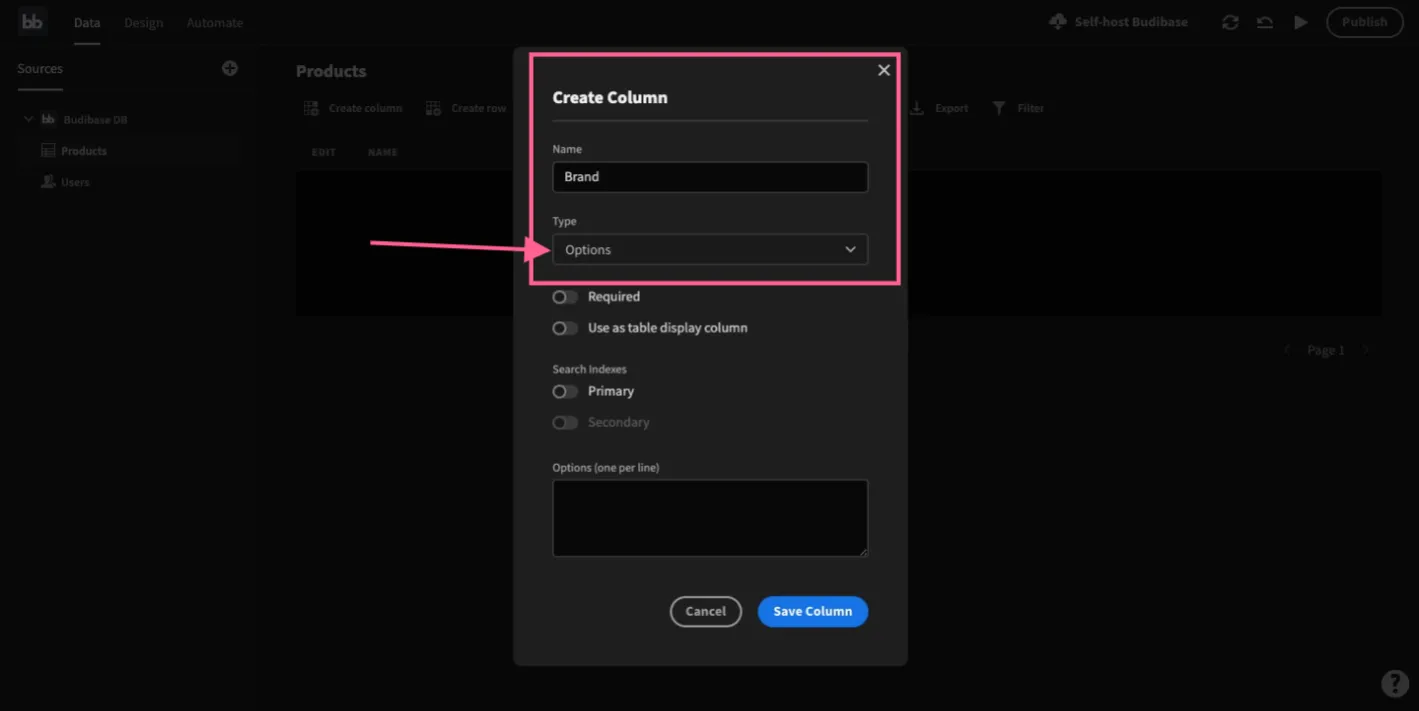This screenshot has width=1419, height=711.
Task: Toggle the Secondary search index switch
Action: click(565, 422)
